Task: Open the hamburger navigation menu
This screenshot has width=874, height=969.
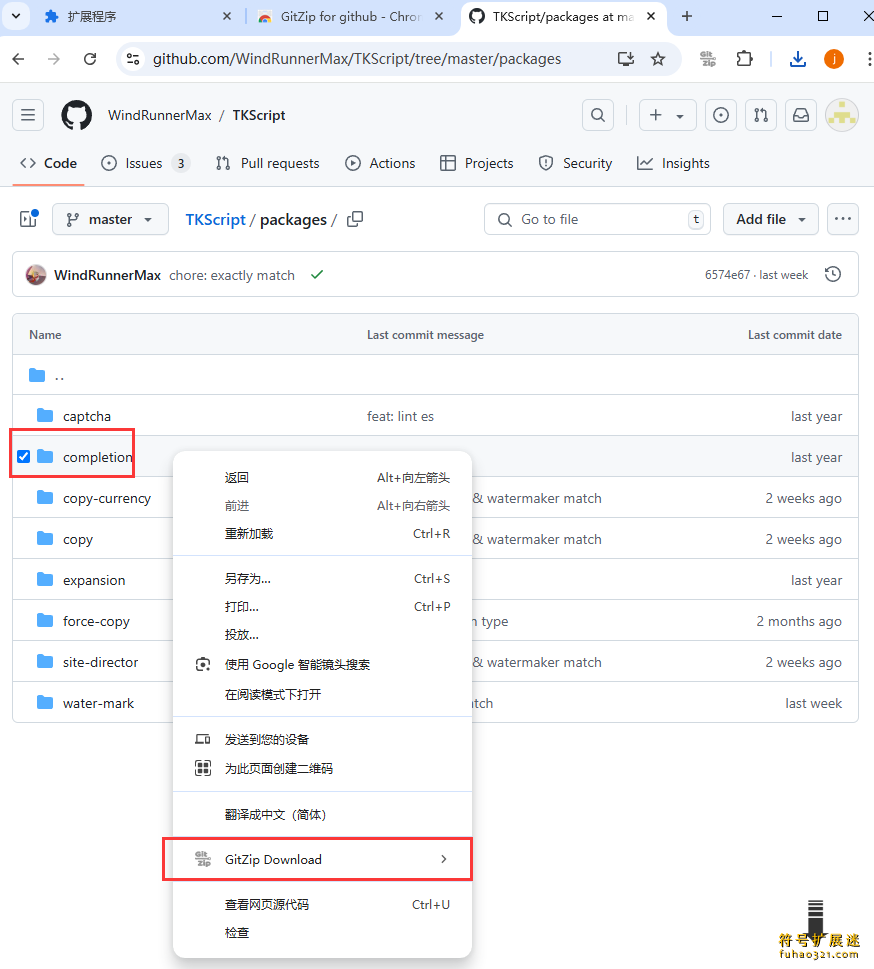Action: [28, 115]
